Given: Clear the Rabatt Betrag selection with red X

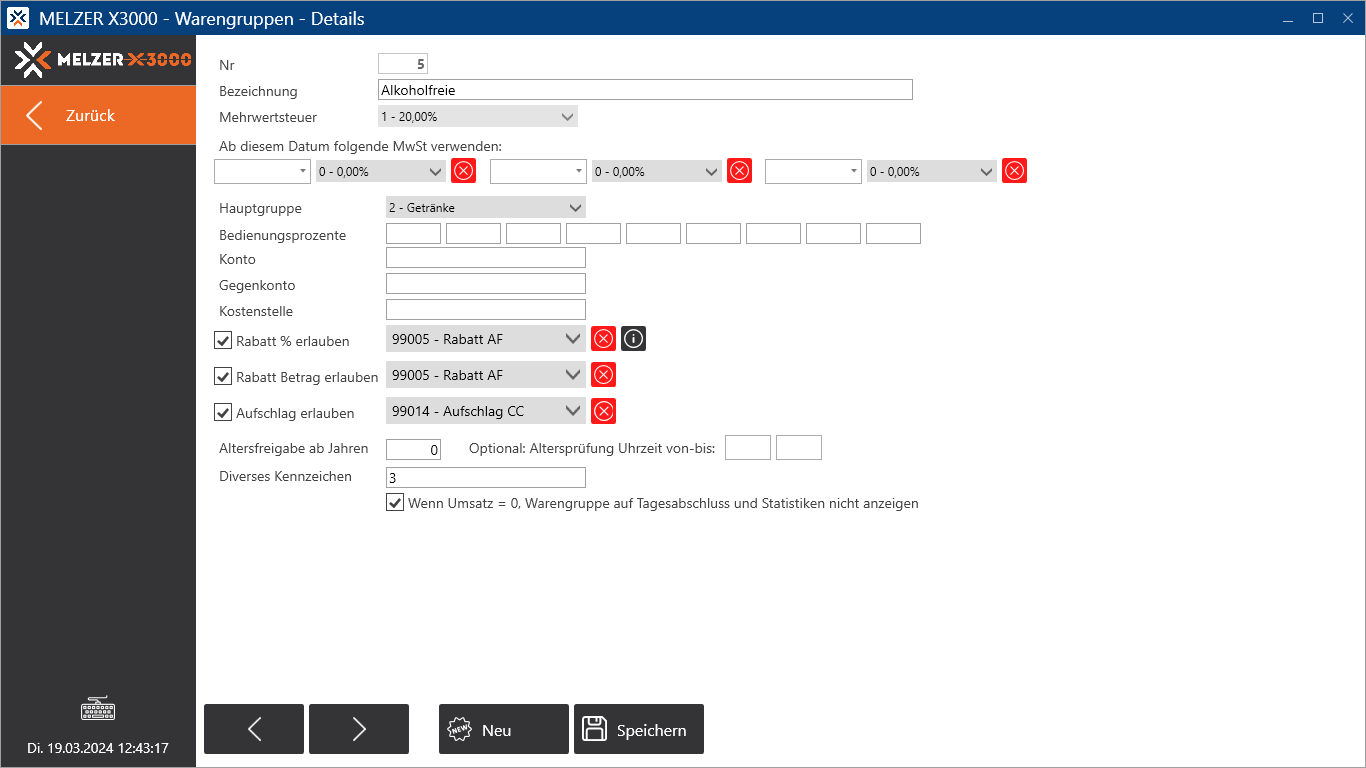Looking at the screenshot, I should 603,375.
